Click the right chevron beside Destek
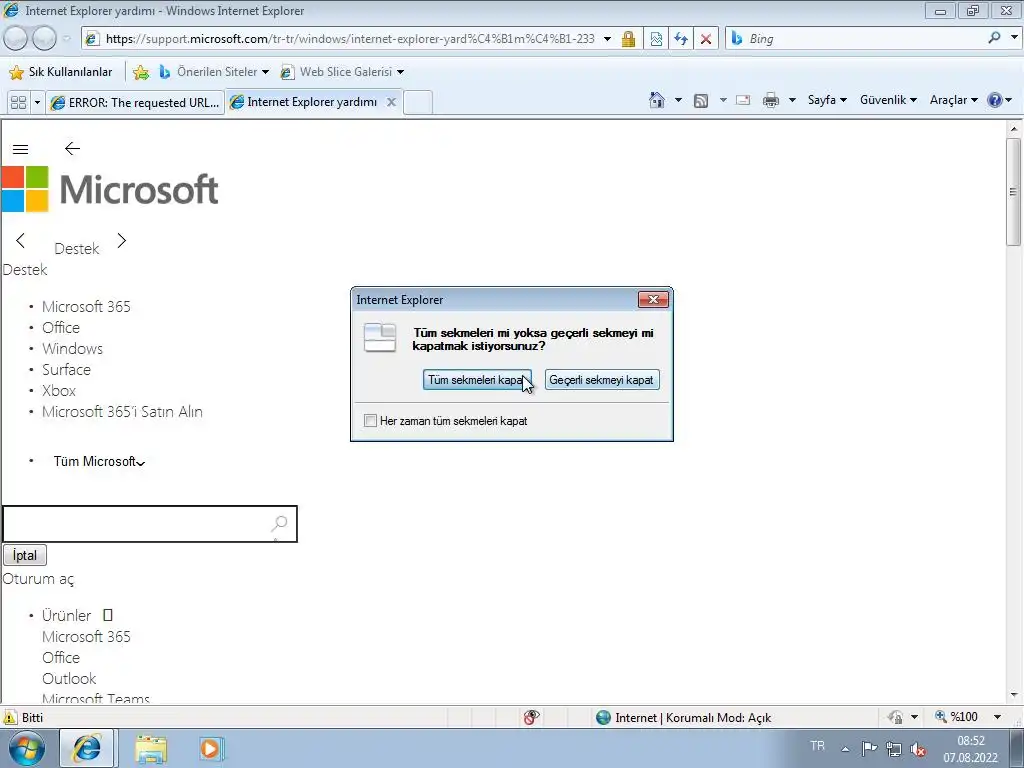The image size is (1024, 768). [121, 241]
